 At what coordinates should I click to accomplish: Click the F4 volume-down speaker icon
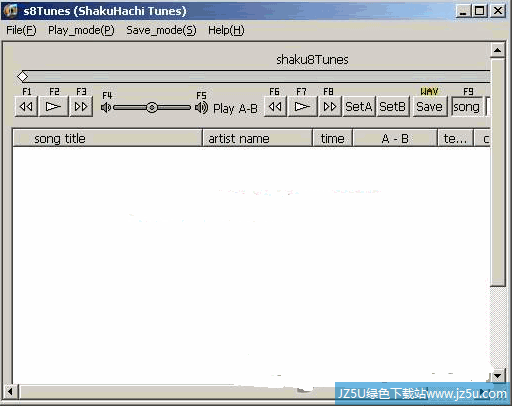106,108
